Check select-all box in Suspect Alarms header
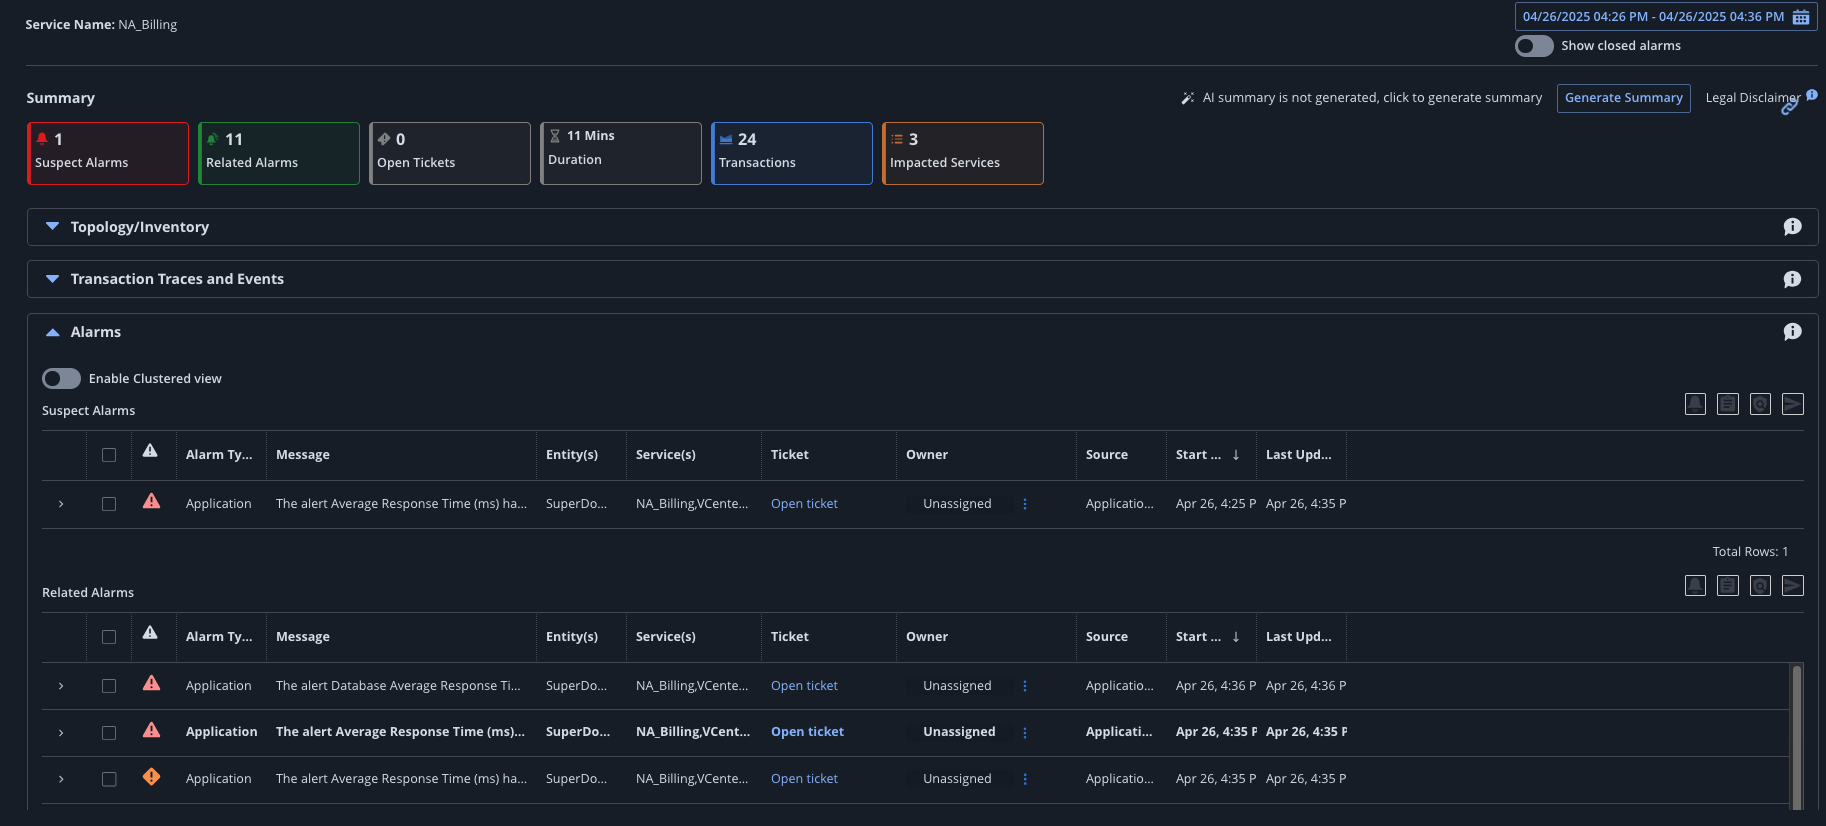 (109, 455)
